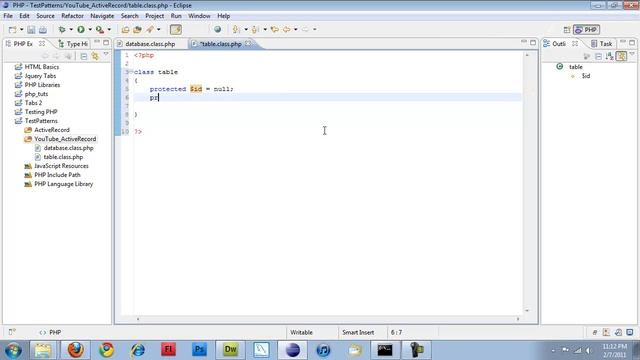The height and width of the screenshot is (360, 640).
Task: Select the PHP perspective button
Action: point(586,30)
